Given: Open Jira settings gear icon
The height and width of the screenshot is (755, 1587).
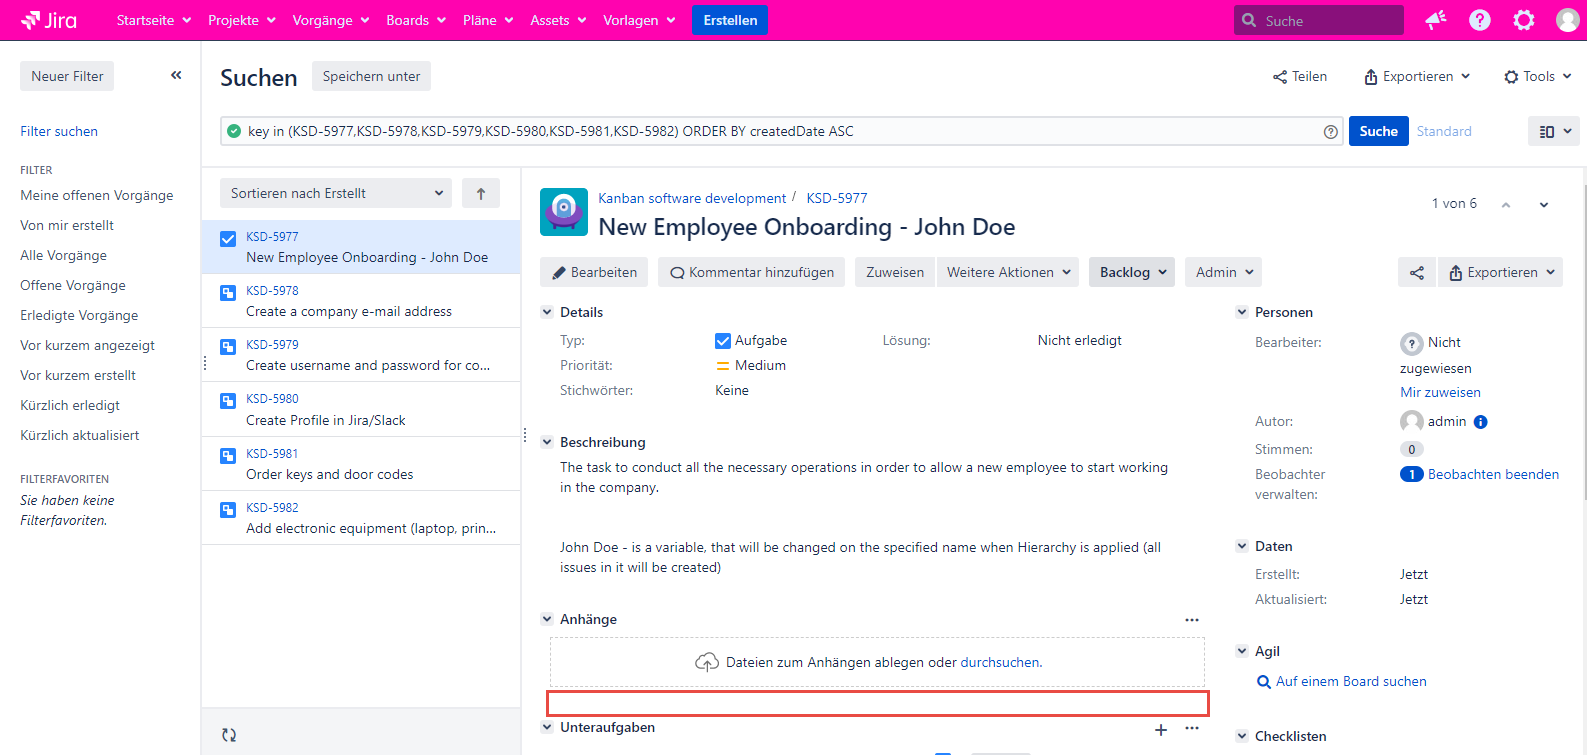Looking at the screenshot, I should point(1524,20).
